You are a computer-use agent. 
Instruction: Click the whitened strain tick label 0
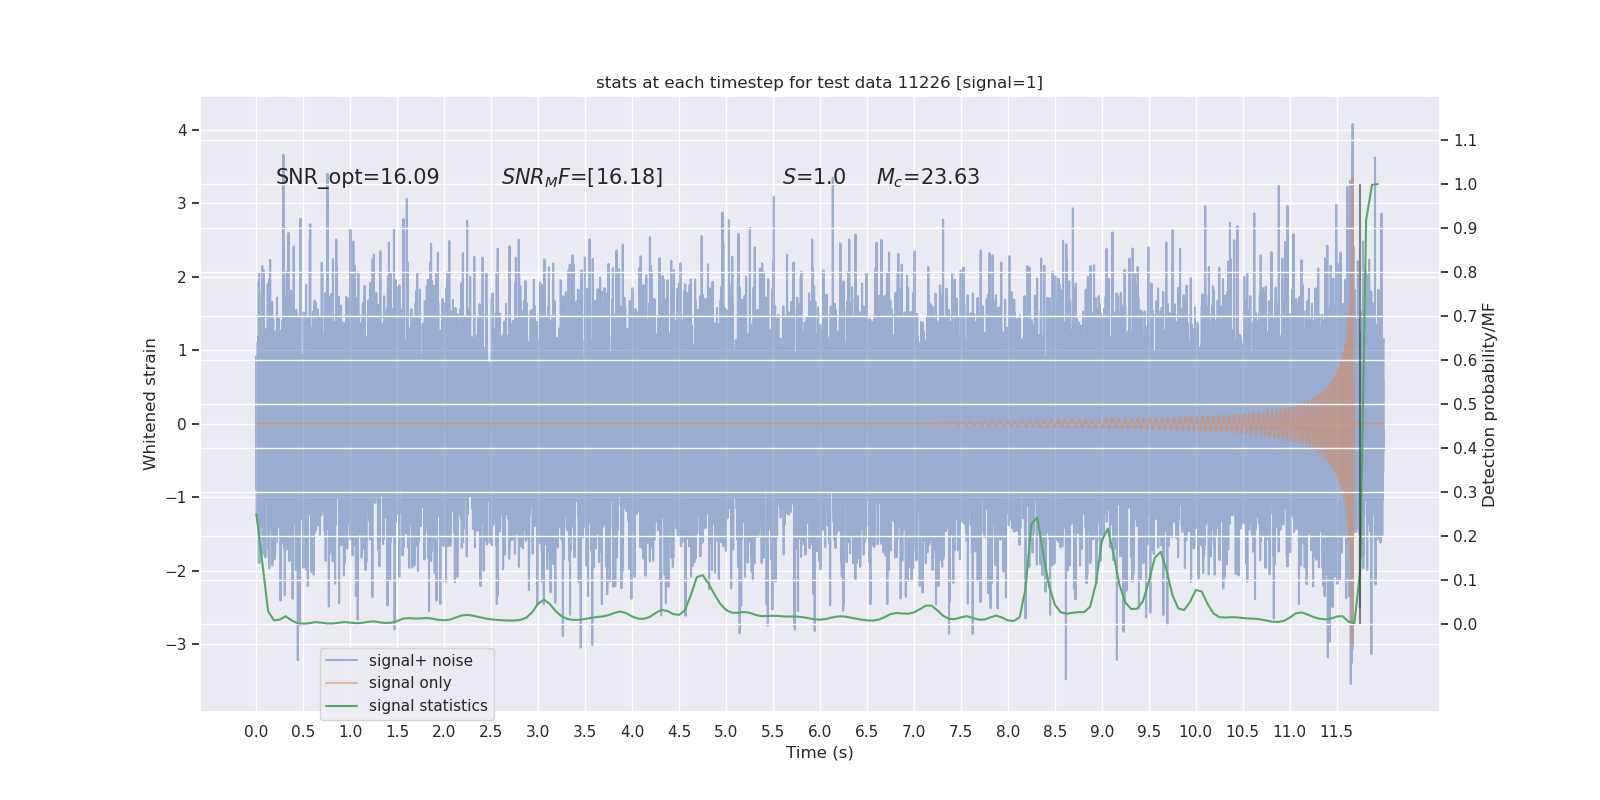pos(182,424)
